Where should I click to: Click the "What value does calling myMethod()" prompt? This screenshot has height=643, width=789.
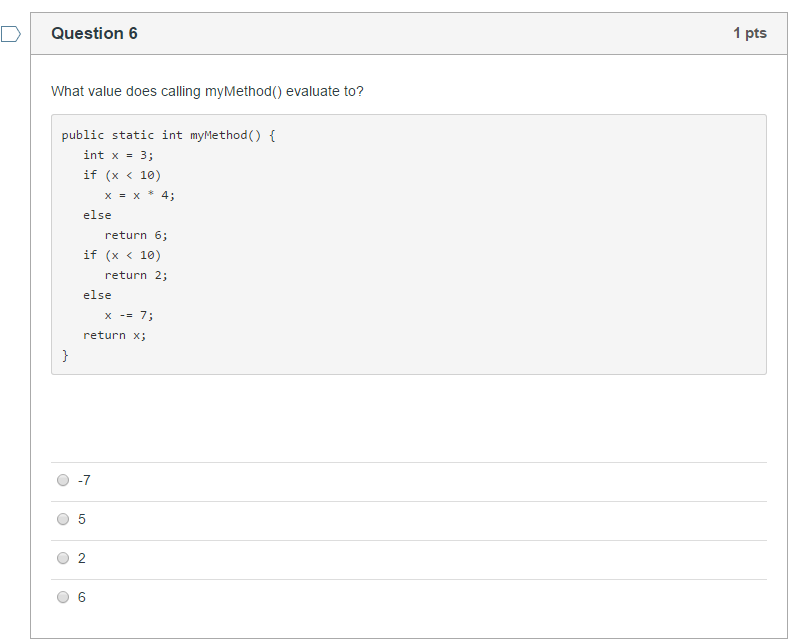coord(207,91)
